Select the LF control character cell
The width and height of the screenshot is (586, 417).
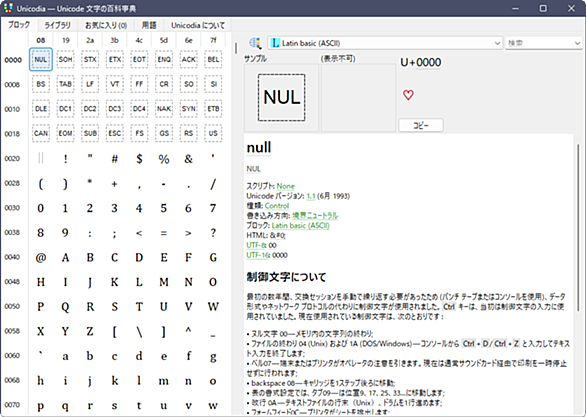tap(90, 84)
